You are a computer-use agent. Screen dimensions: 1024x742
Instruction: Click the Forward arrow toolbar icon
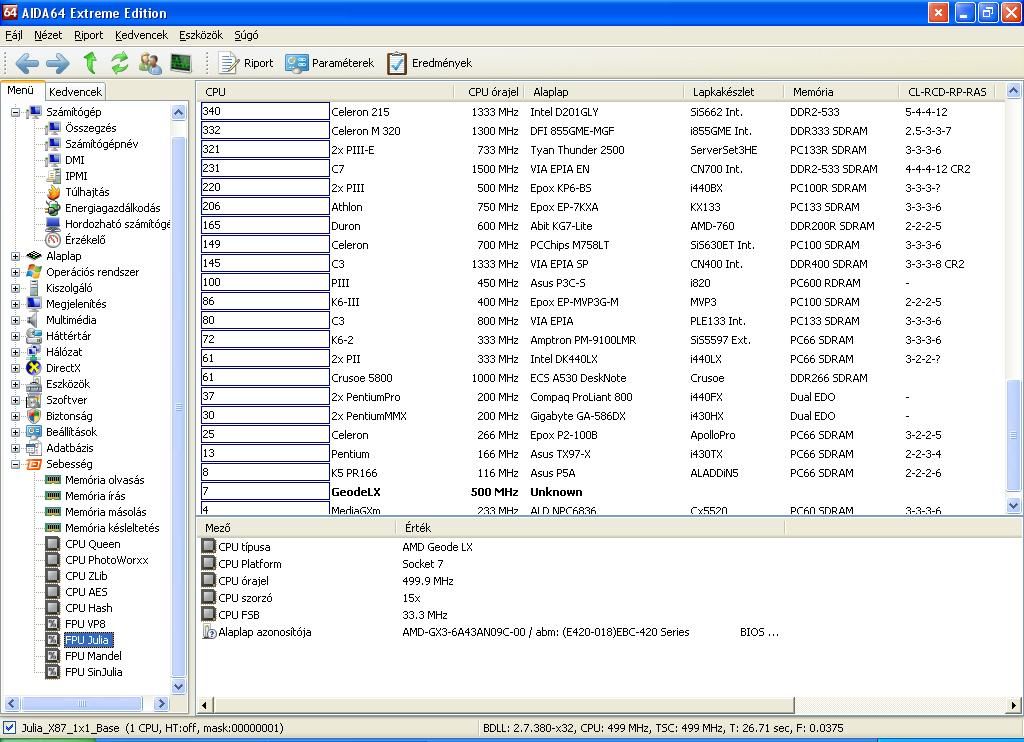tap(57, 63)
